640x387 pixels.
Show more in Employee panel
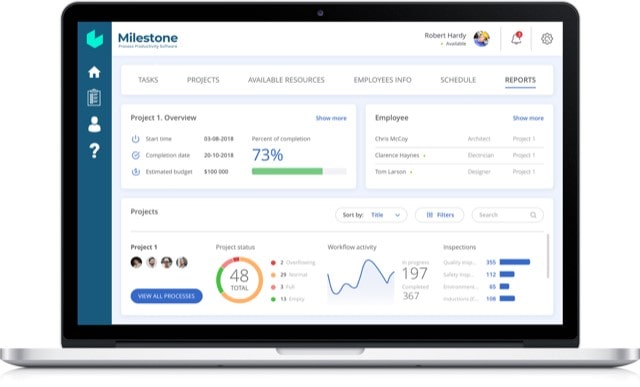(x=528, y=118)
